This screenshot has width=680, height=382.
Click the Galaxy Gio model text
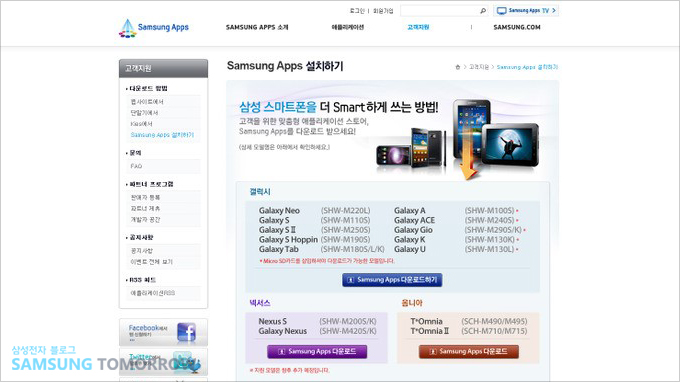point(413,230)
